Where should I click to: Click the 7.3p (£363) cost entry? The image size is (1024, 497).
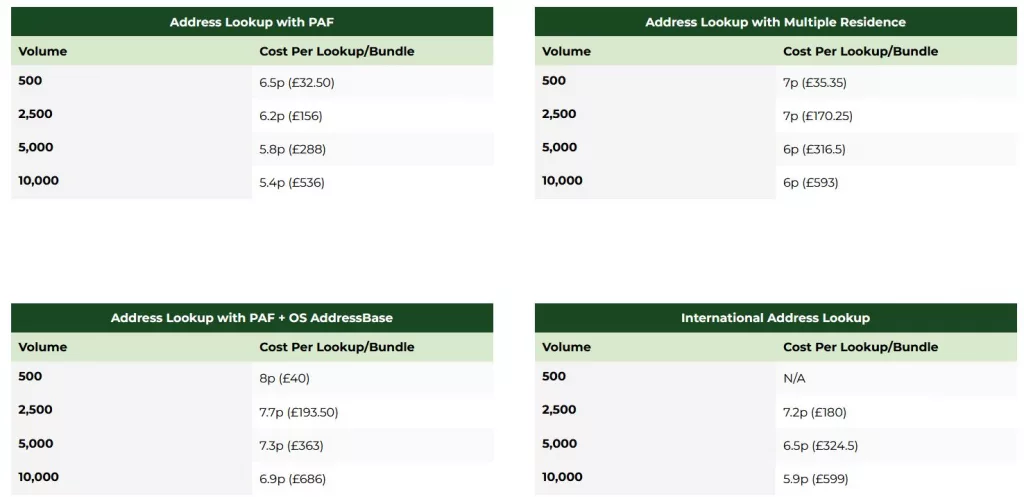pyautogui.click(x=292, y=446)
